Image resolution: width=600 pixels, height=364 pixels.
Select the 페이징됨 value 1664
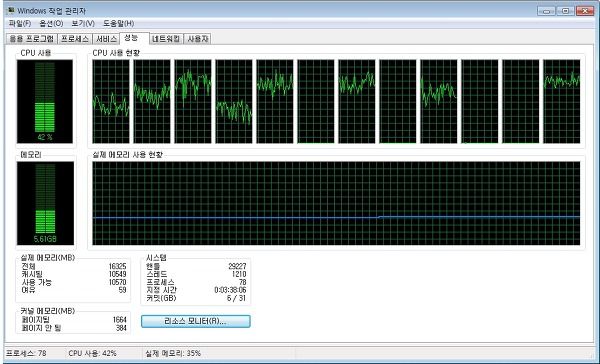[119, 320]
